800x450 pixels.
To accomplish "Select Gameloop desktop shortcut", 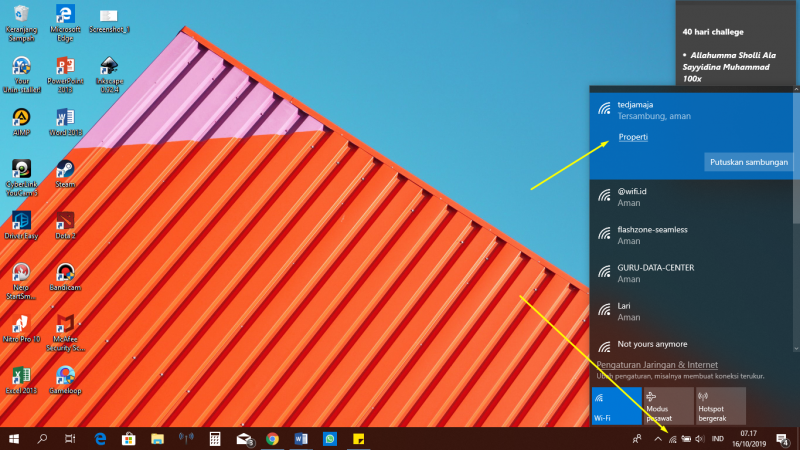I will tap(65, 380).
